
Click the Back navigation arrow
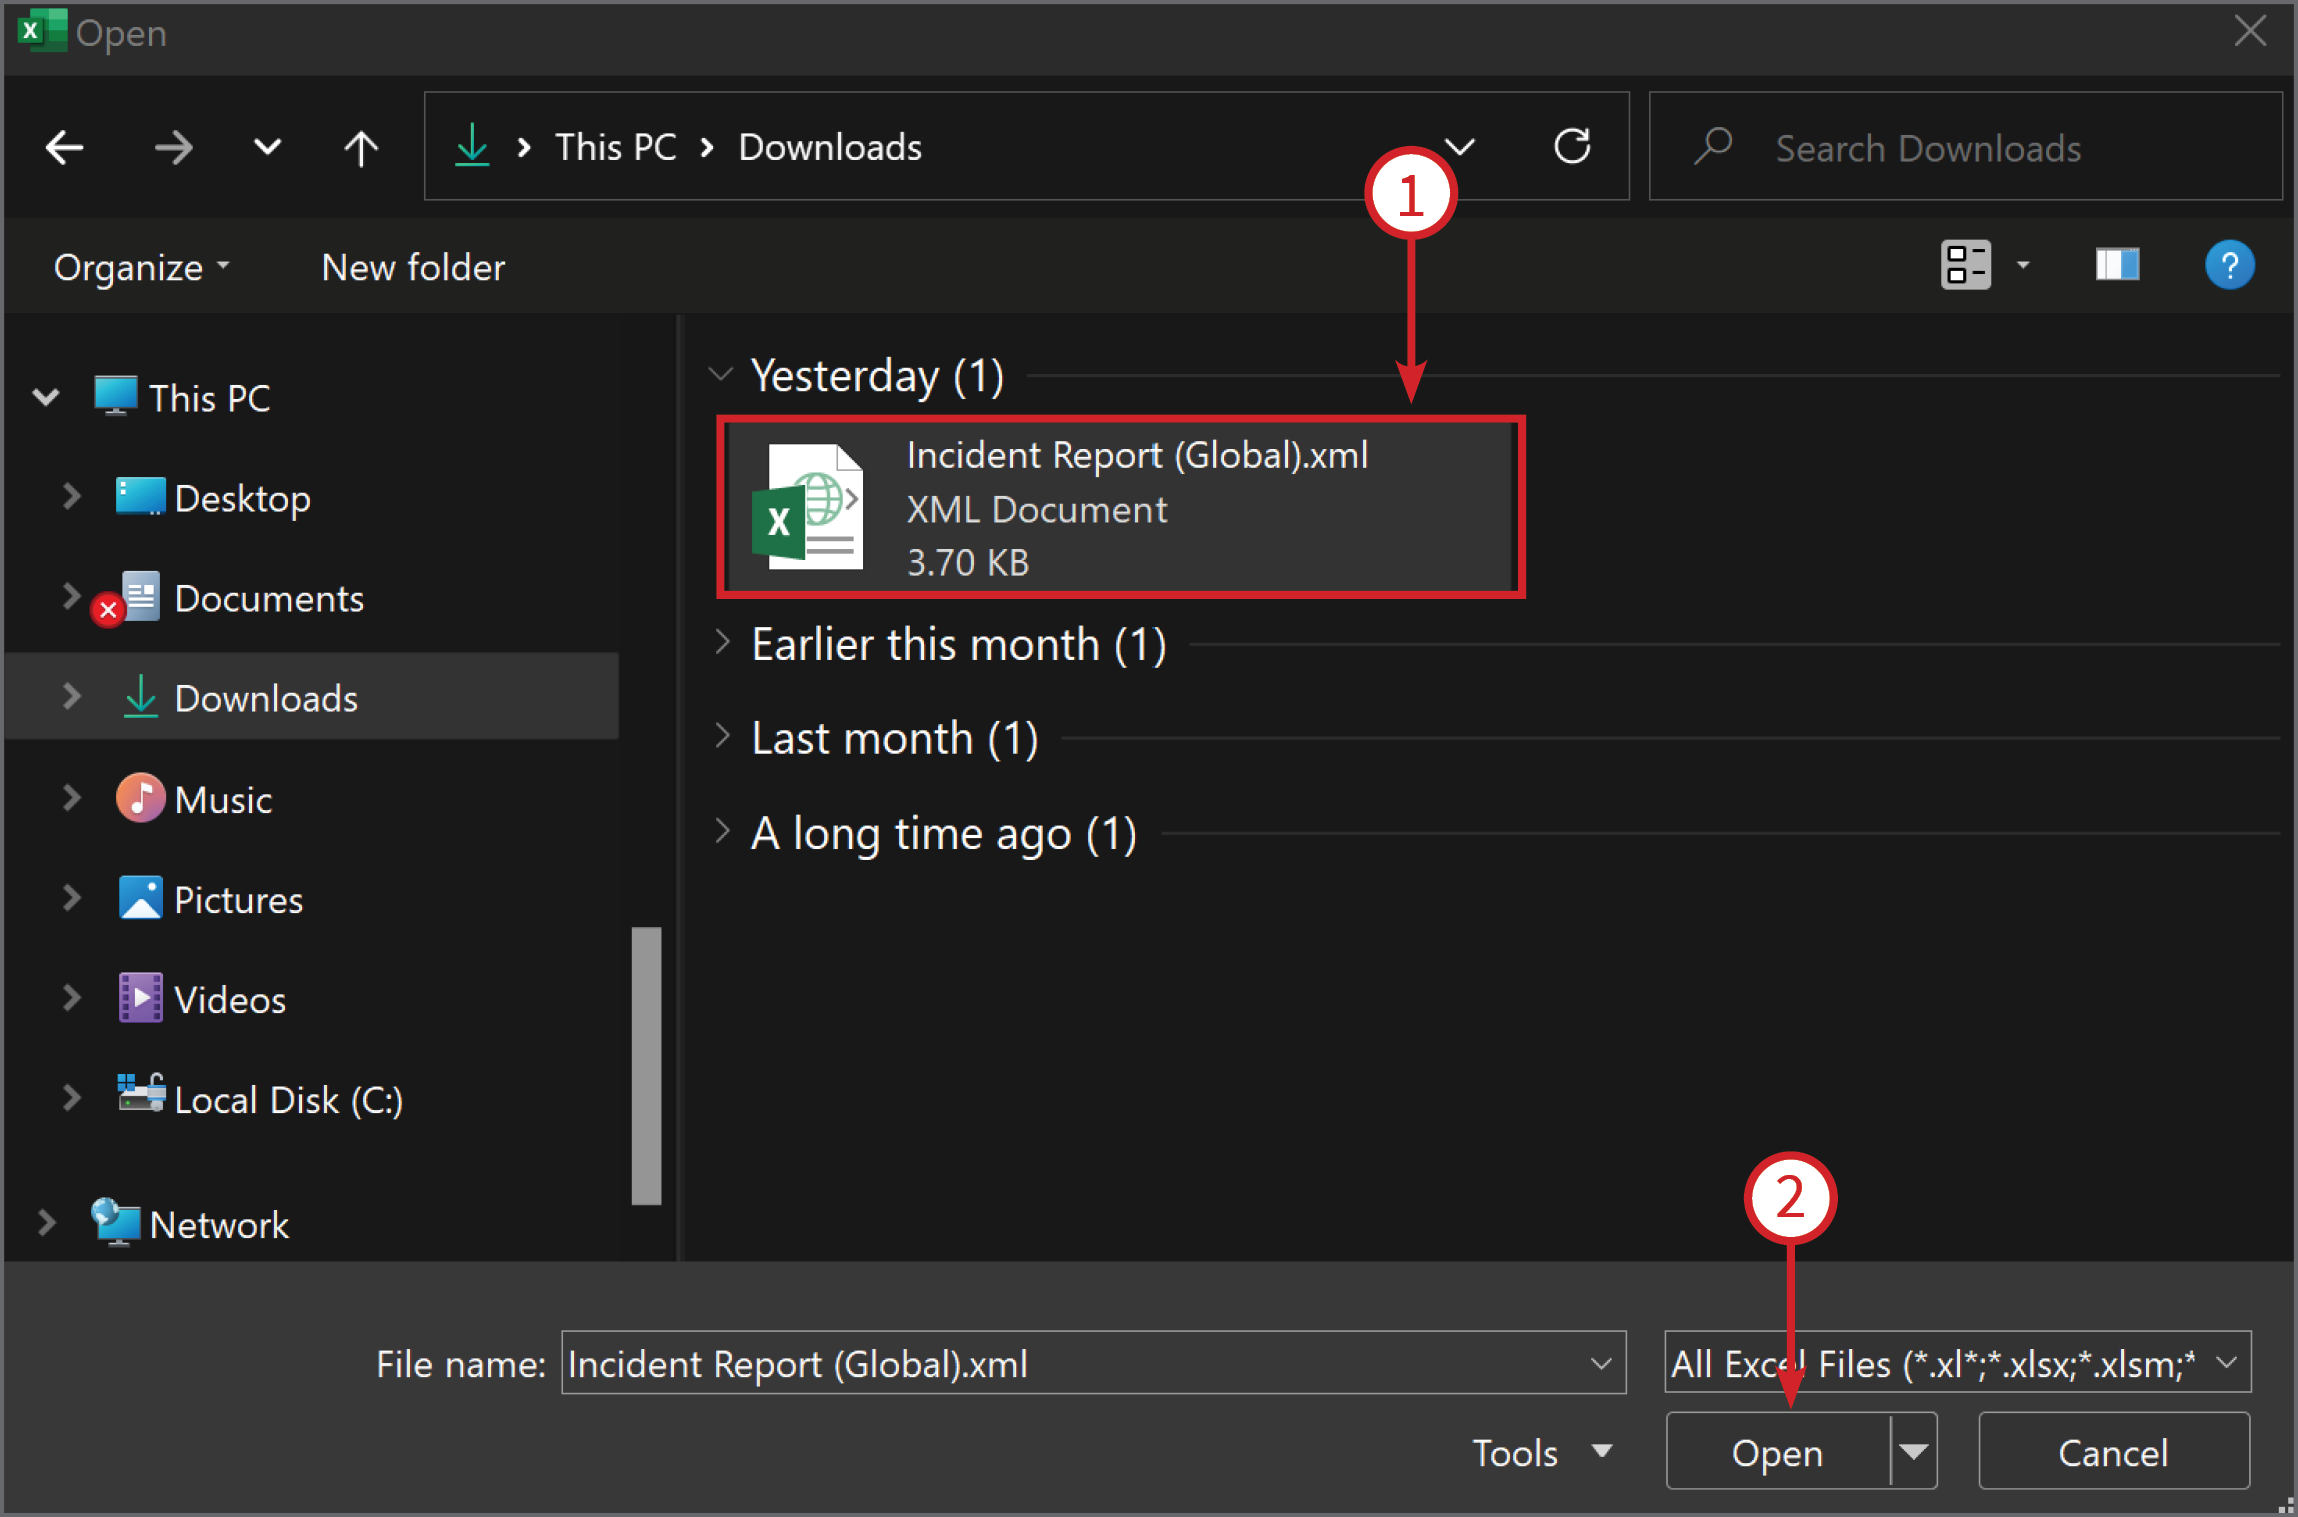point(65,148)
